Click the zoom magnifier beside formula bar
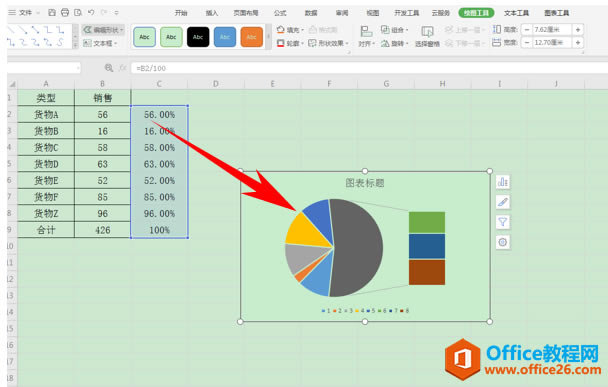The width and height of the screenshot is (608, 387). 109,68
